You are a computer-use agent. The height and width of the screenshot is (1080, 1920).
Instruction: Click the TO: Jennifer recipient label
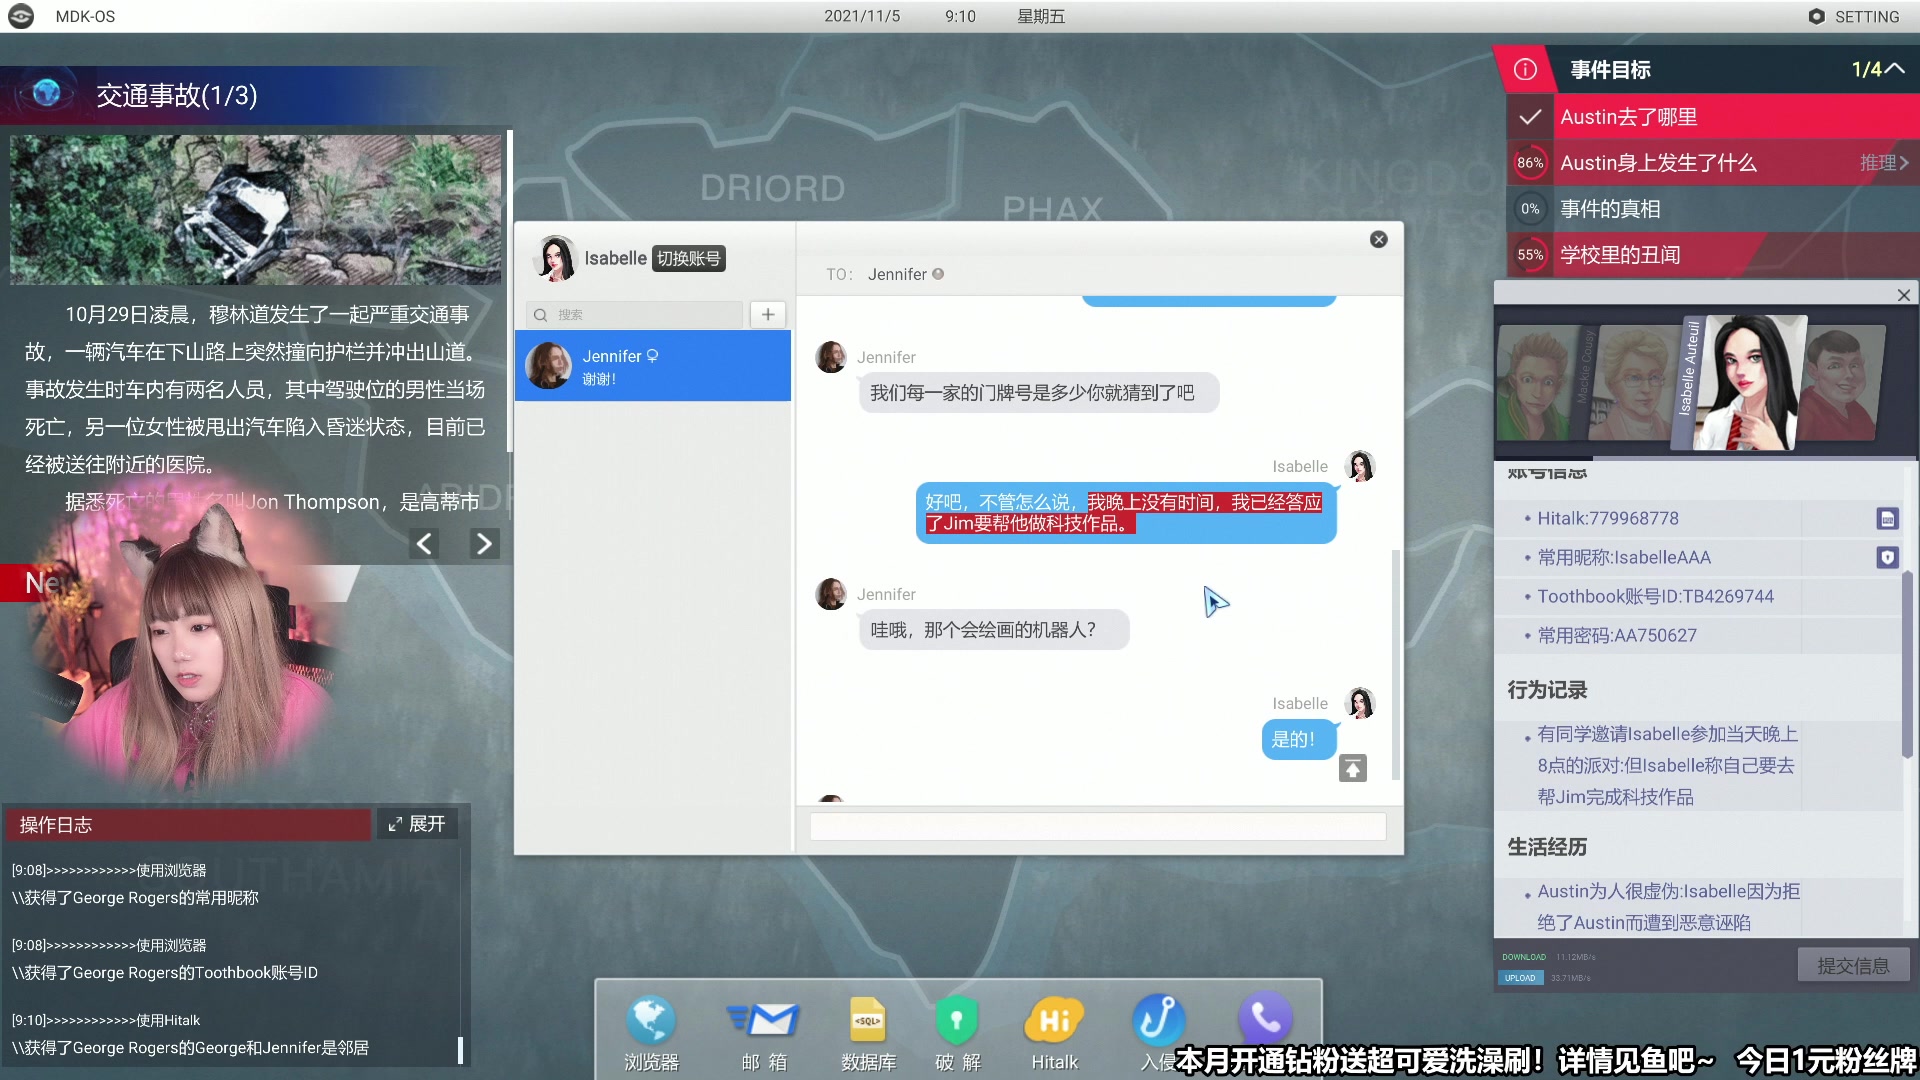[885, 274]
